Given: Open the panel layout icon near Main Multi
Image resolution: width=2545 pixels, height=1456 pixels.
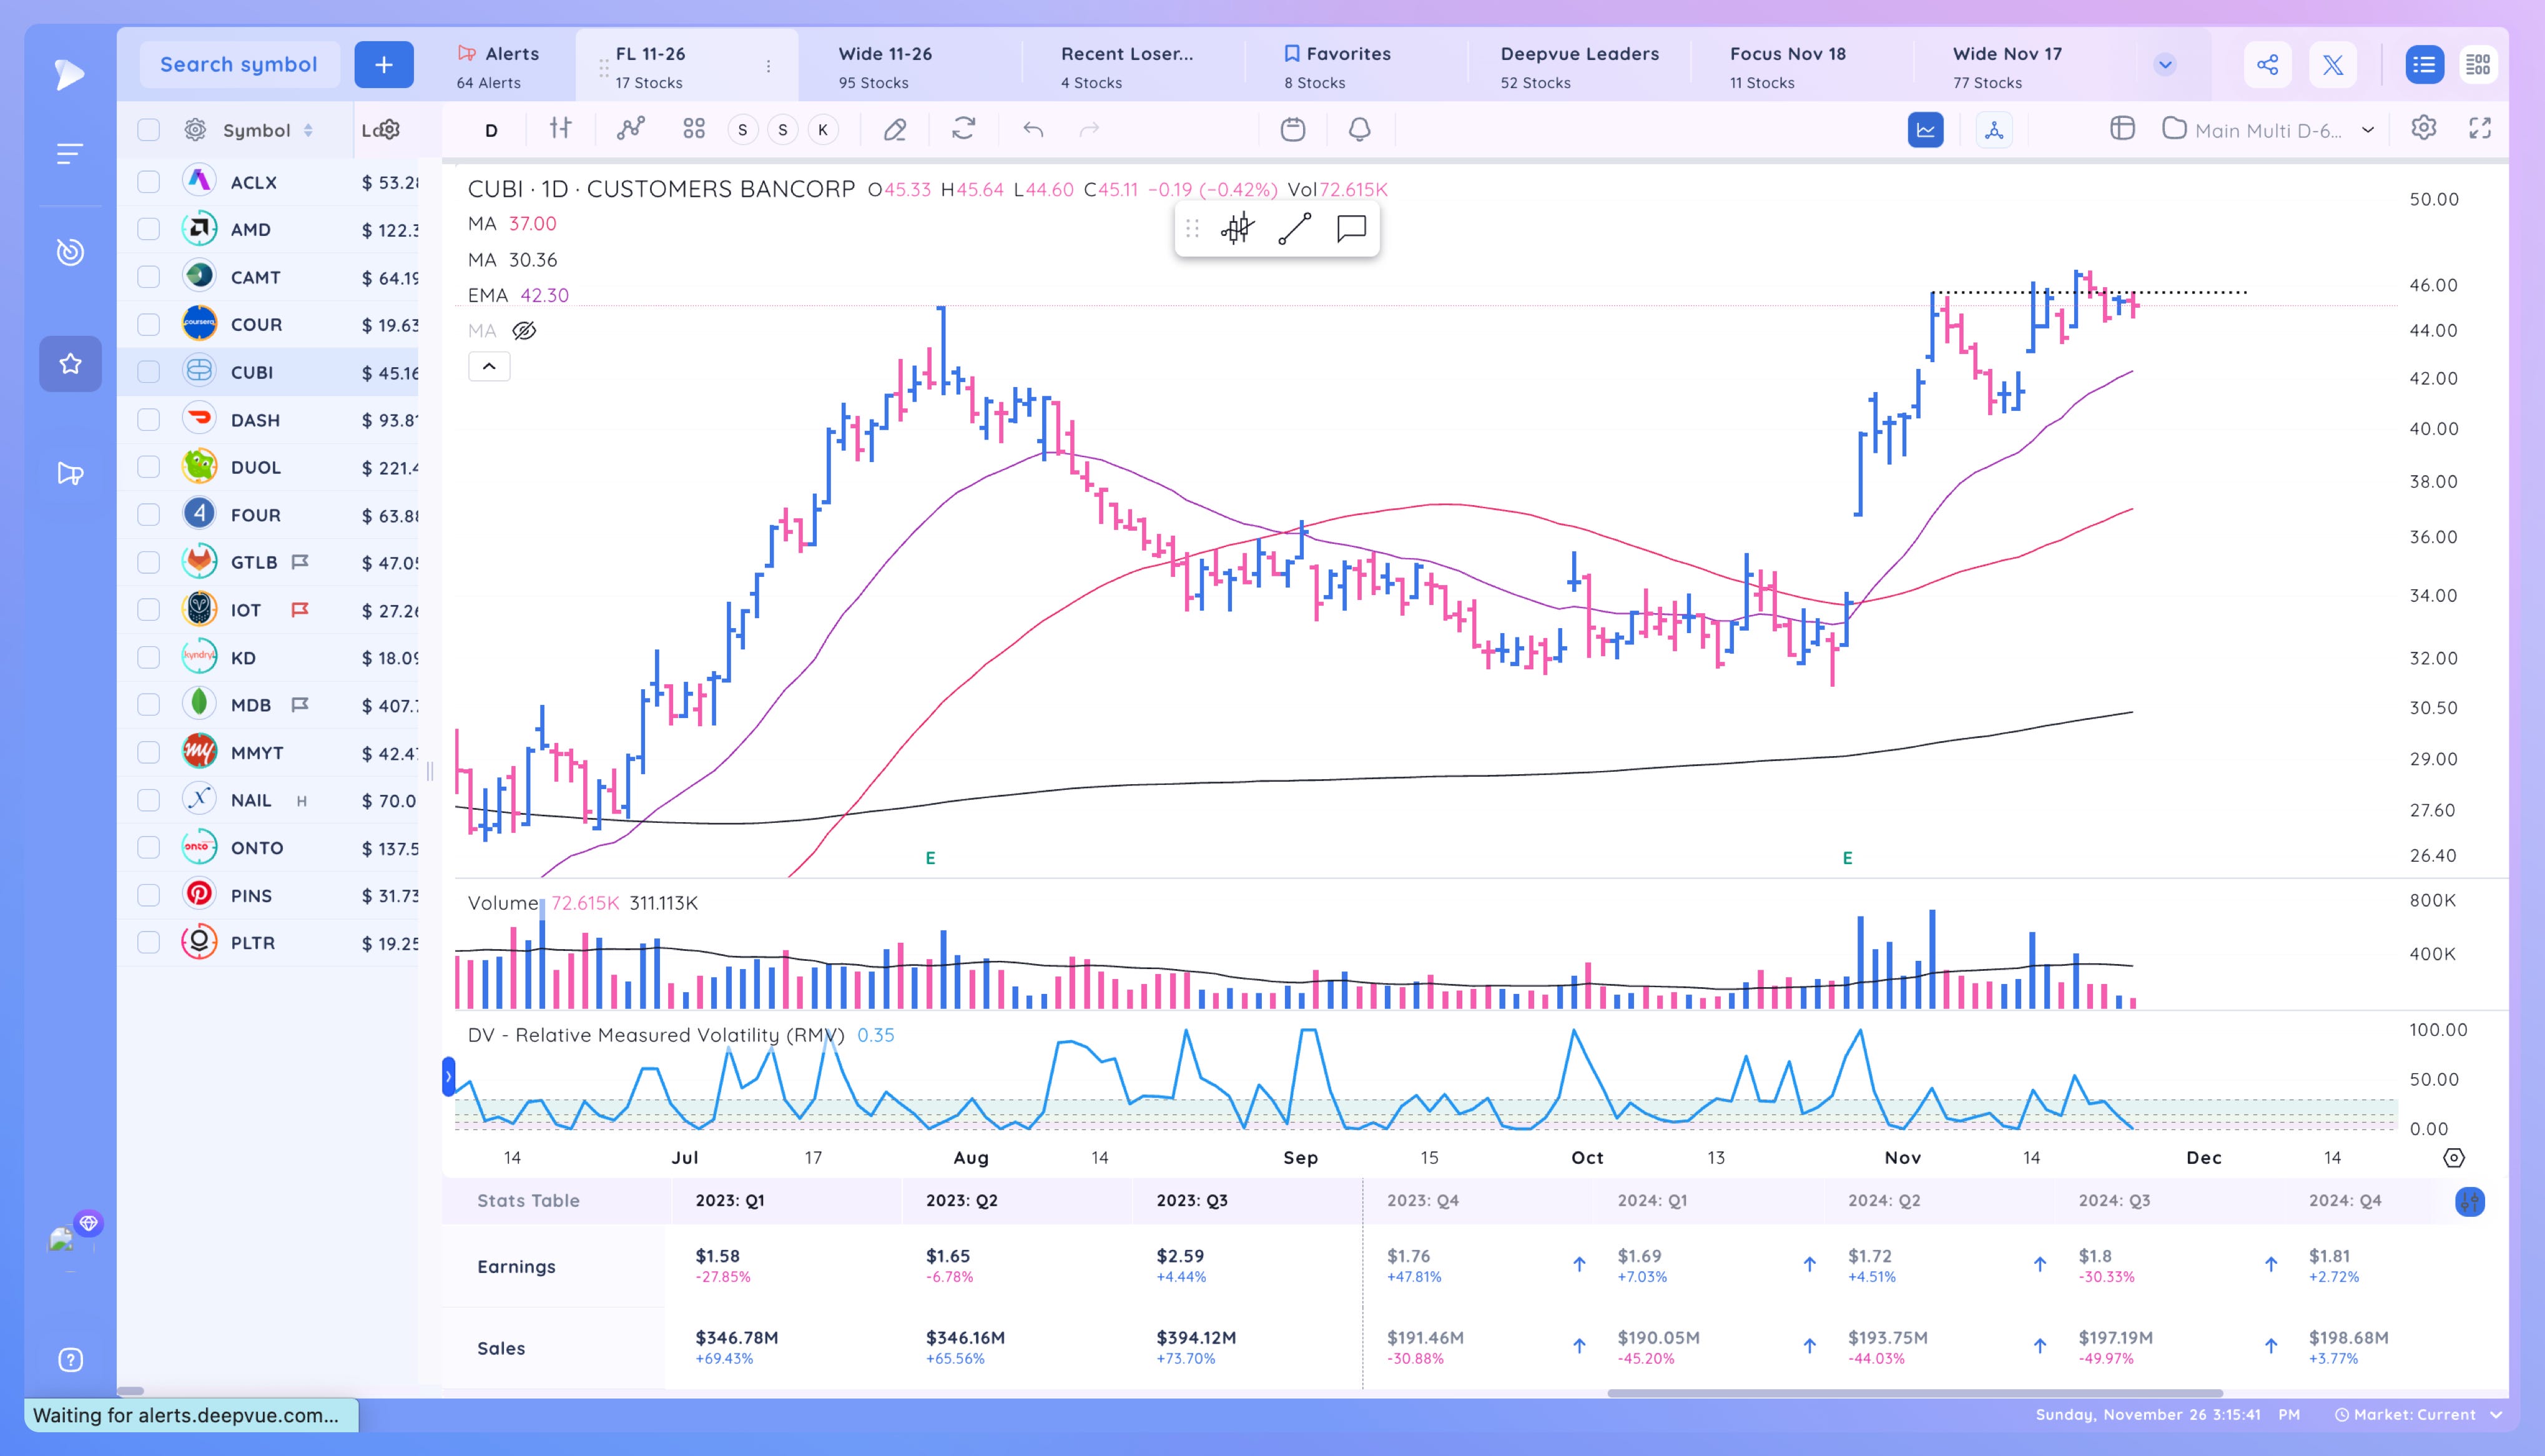Looking at the screenshot, I should tap(2122, 129).
